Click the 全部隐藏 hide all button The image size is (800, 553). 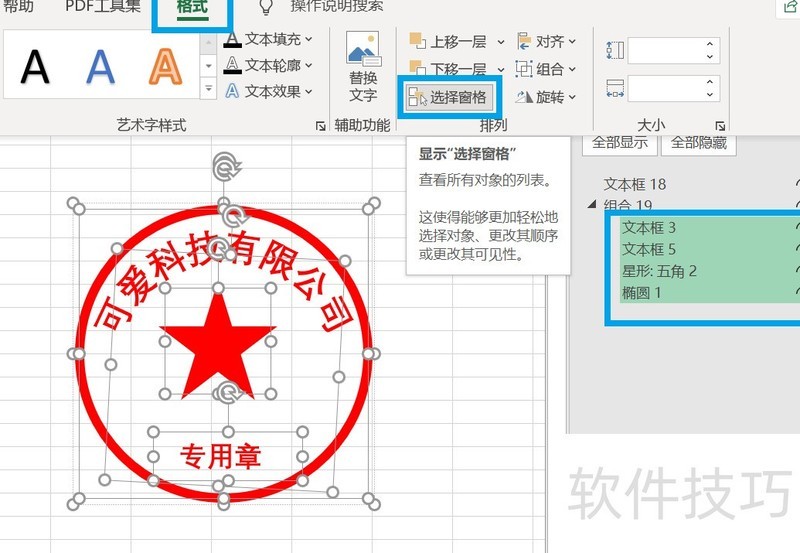click(698, 143)
